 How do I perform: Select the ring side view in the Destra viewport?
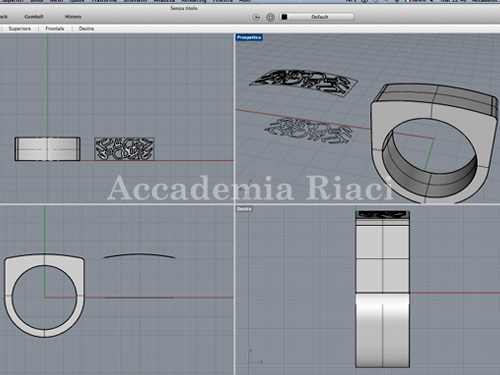(383, 289)
